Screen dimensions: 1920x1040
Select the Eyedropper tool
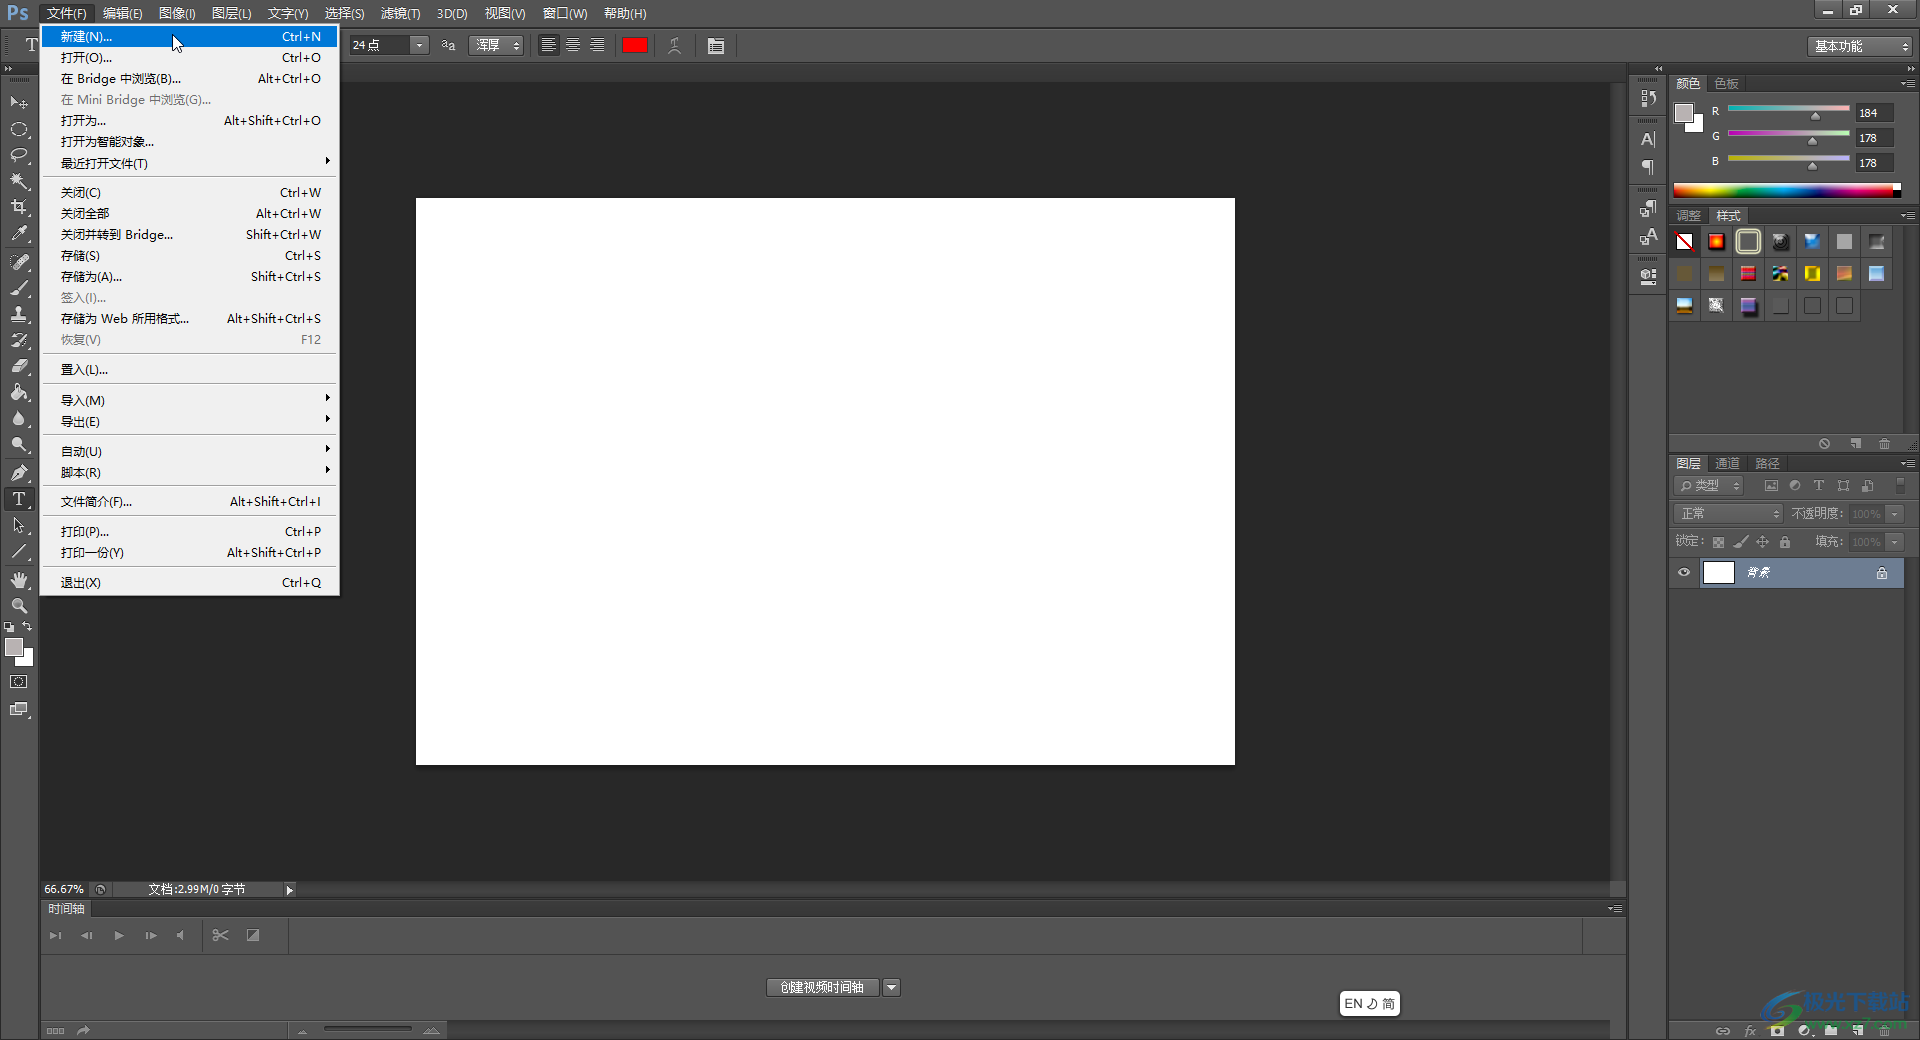19,234
